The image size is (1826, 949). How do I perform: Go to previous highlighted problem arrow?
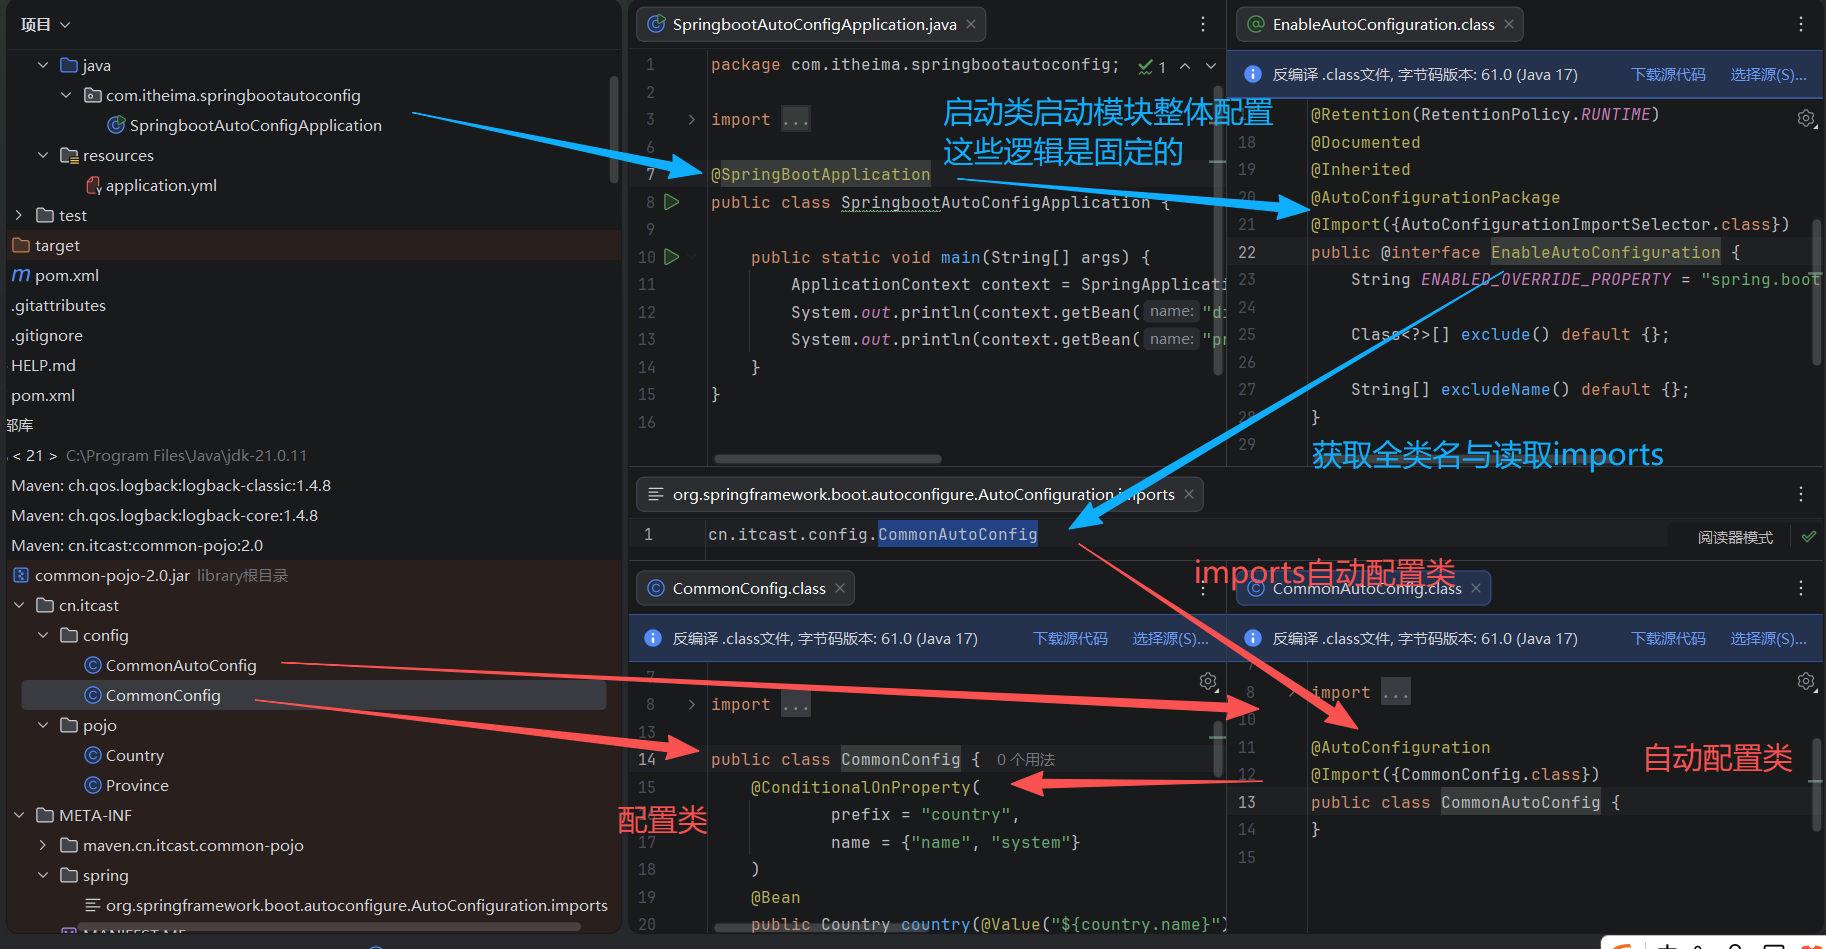1185,66
